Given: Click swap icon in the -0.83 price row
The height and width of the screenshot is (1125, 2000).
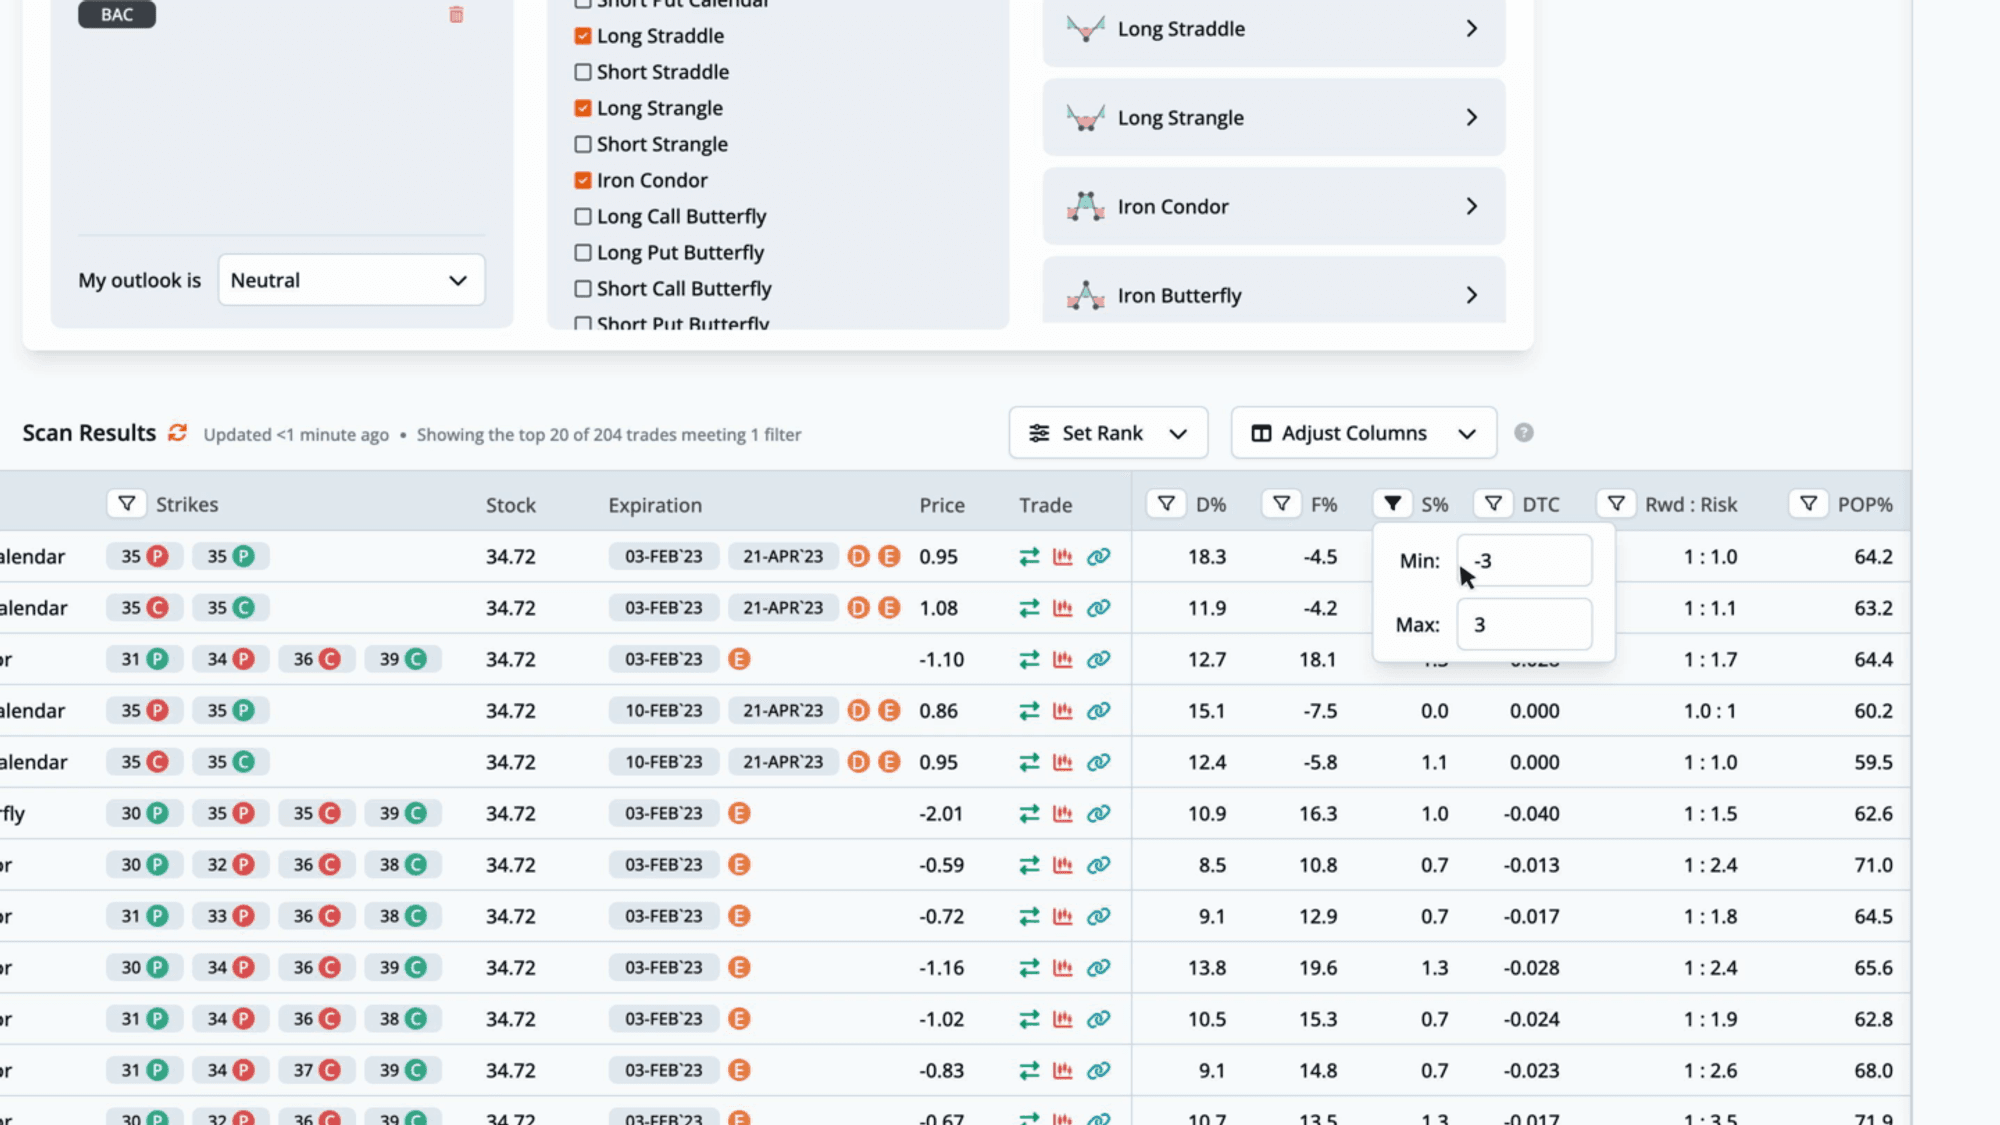Looking at the screenshot, I should point(1029,1070).
